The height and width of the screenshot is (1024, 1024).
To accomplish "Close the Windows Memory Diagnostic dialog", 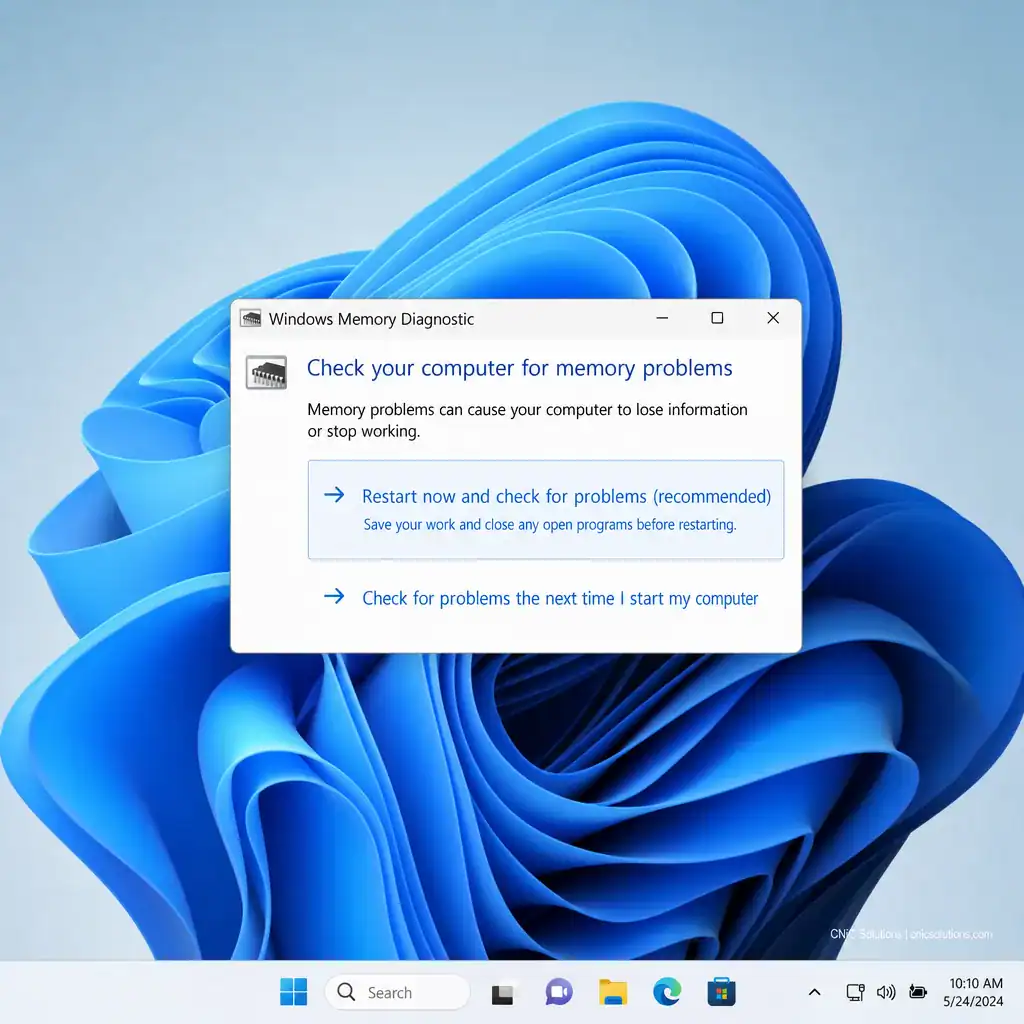I will click(x=773, y=318).
